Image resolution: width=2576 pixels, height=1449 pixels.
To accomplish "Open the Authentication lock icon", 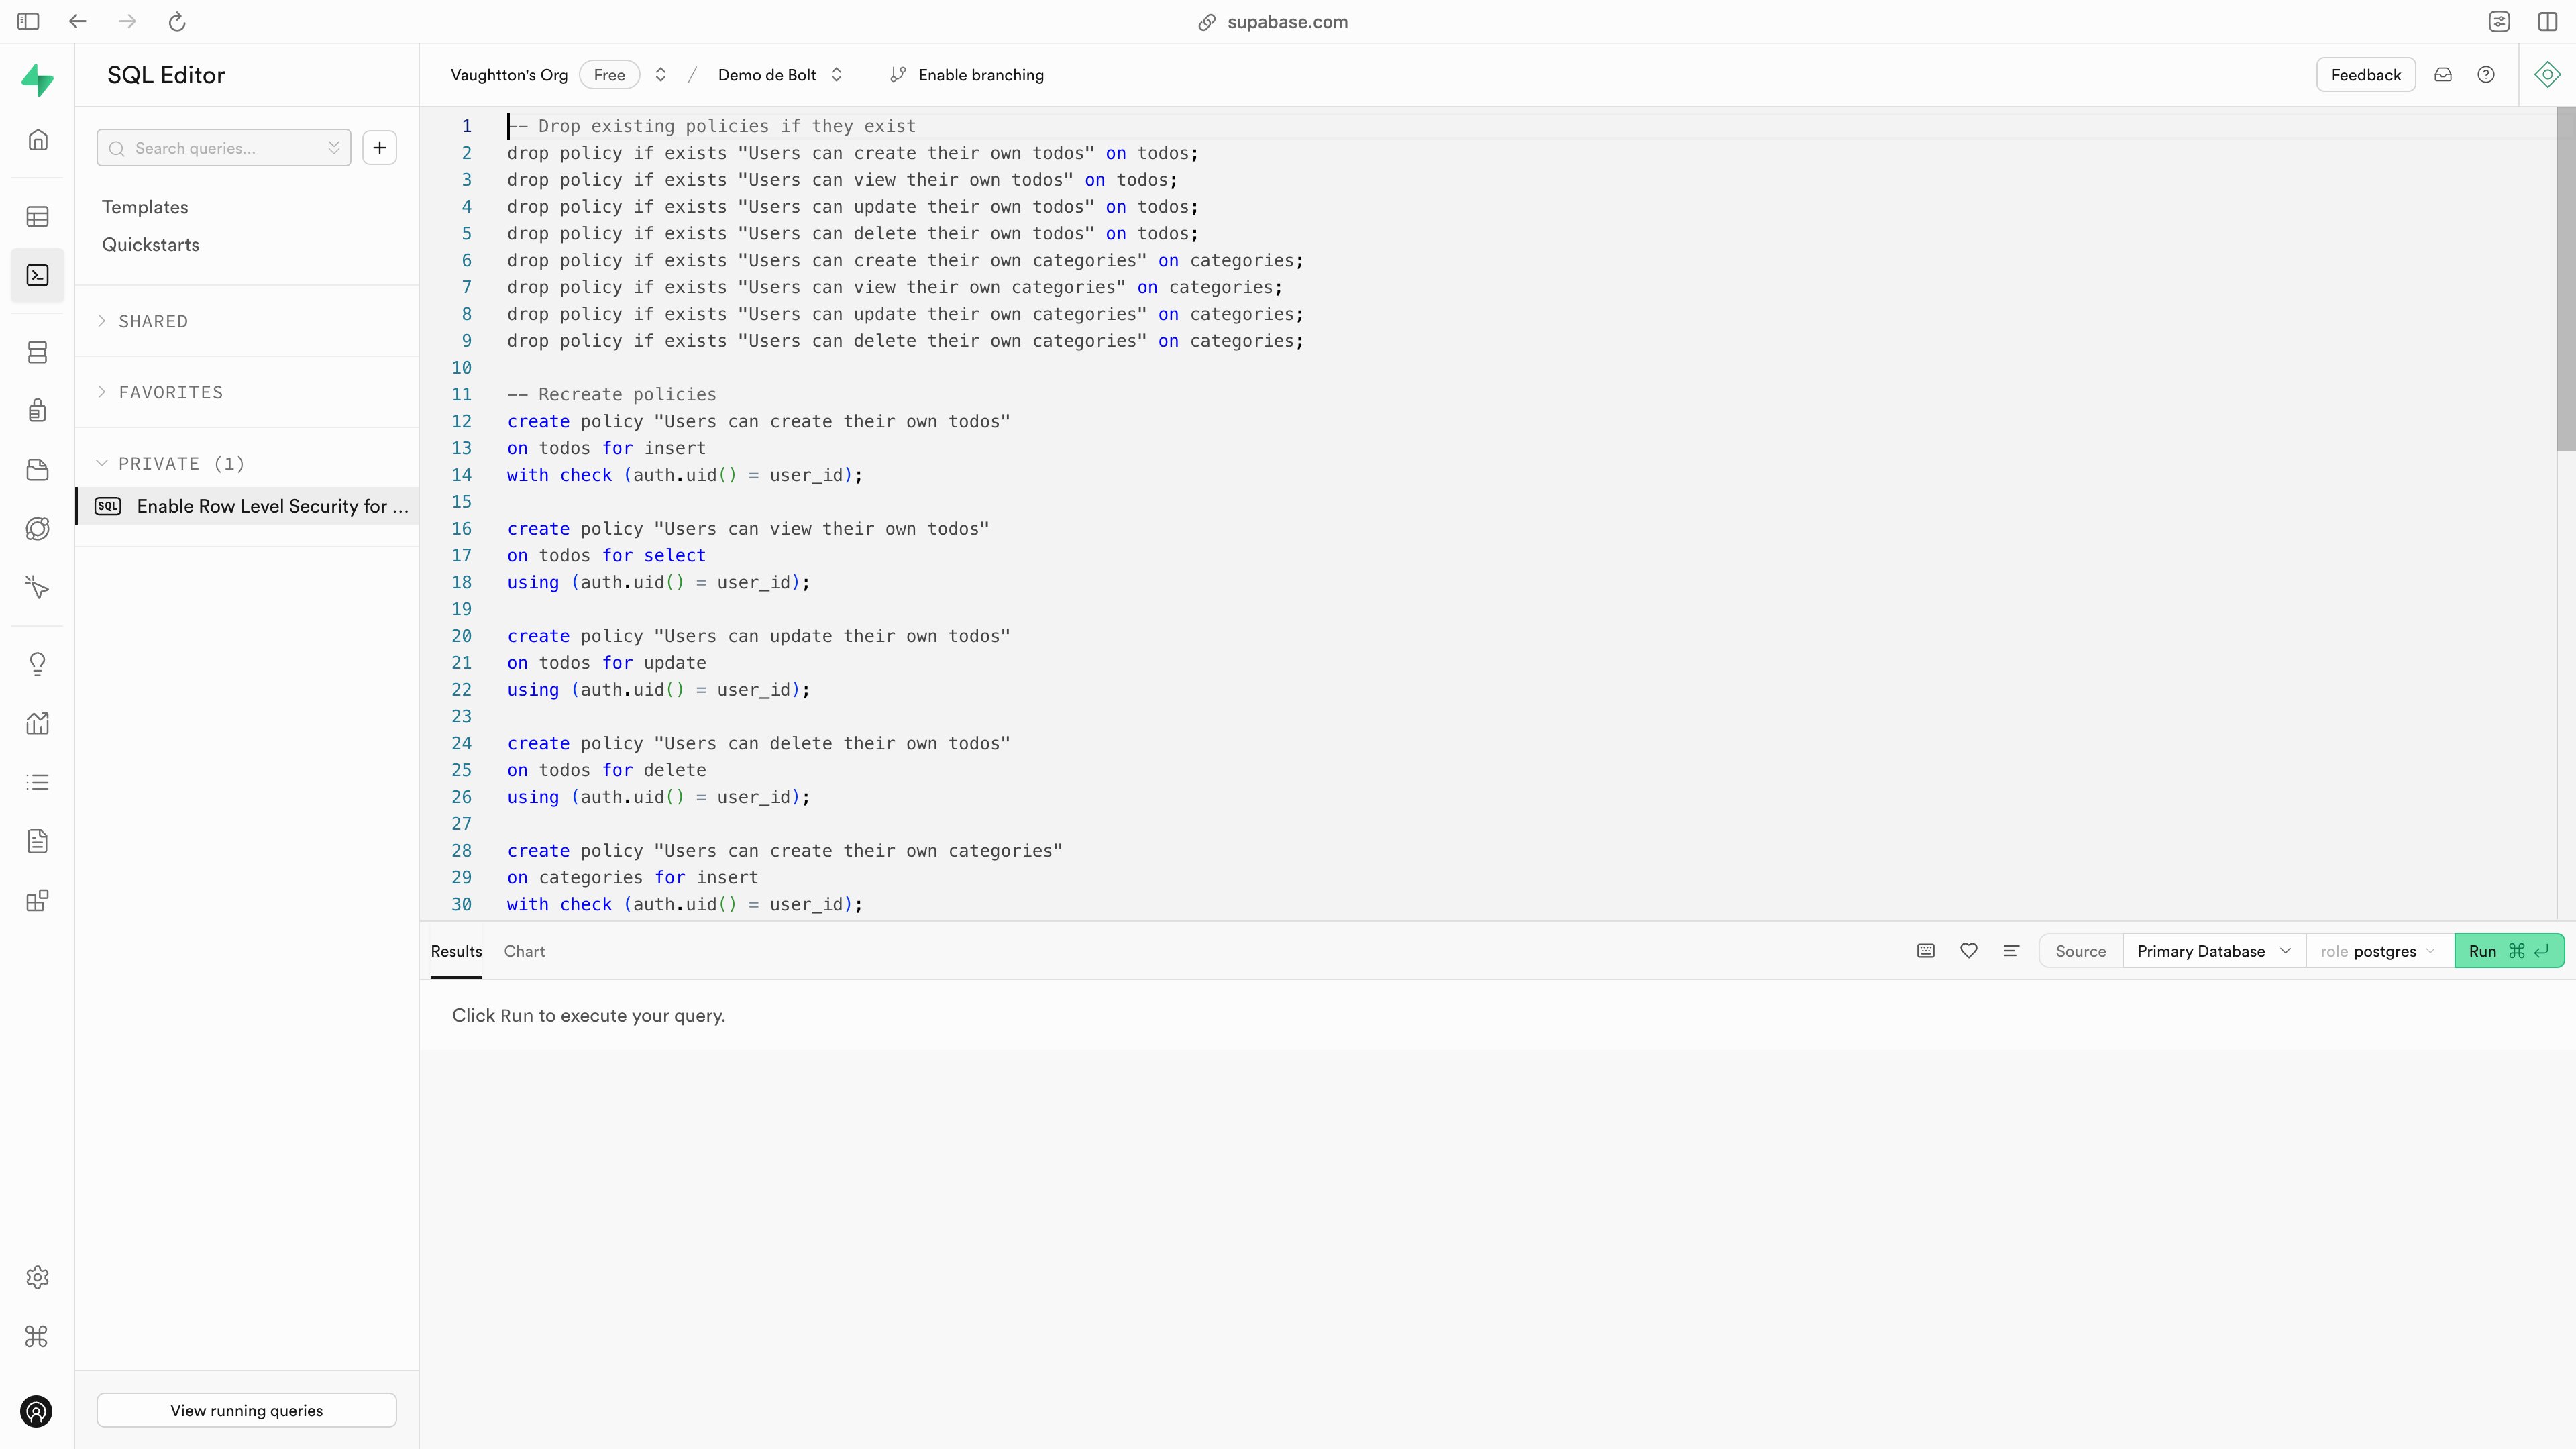I will (x=37, y=410).
